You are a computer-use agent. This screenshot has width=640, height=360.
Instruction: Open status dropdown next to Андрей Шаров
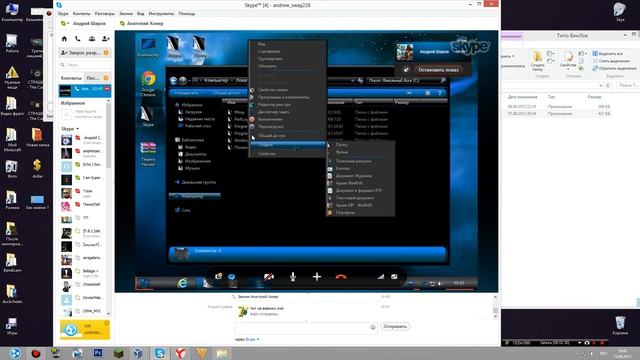tap(68, 24)
